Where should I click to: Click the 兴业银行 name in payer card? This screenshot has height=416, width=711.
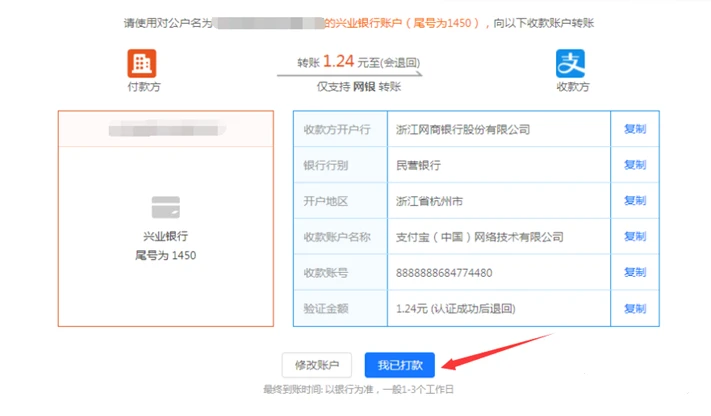tap(166, 236)
